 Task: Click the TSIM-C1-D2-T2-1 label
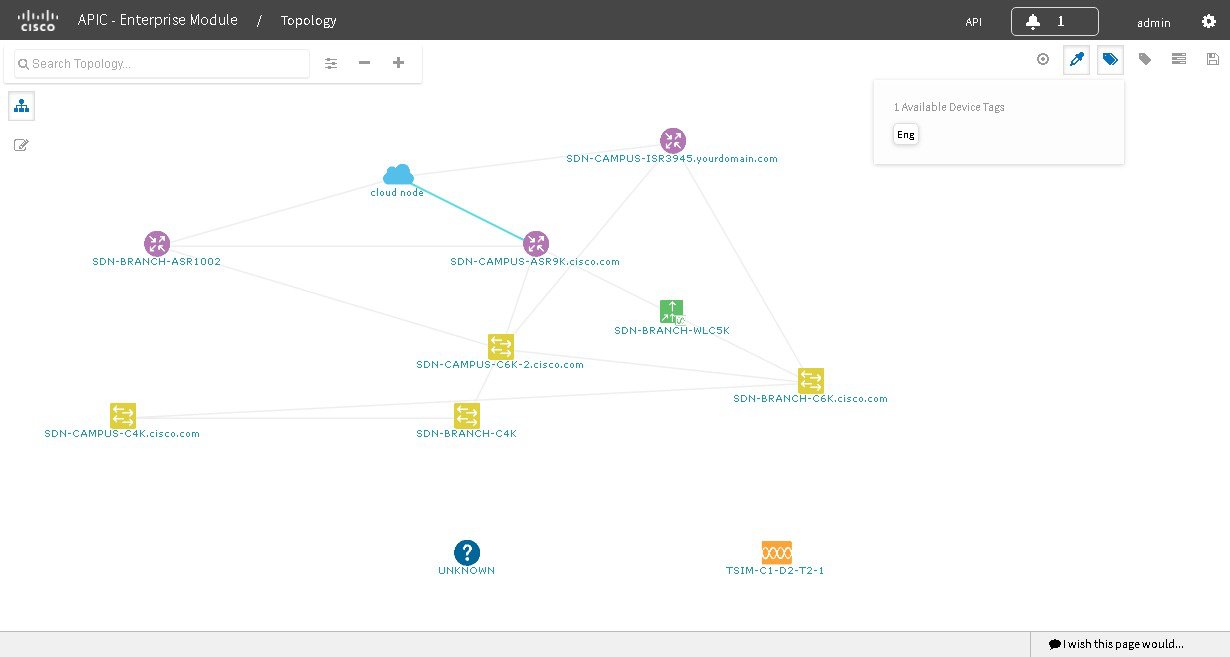click(x=775, y=571)
